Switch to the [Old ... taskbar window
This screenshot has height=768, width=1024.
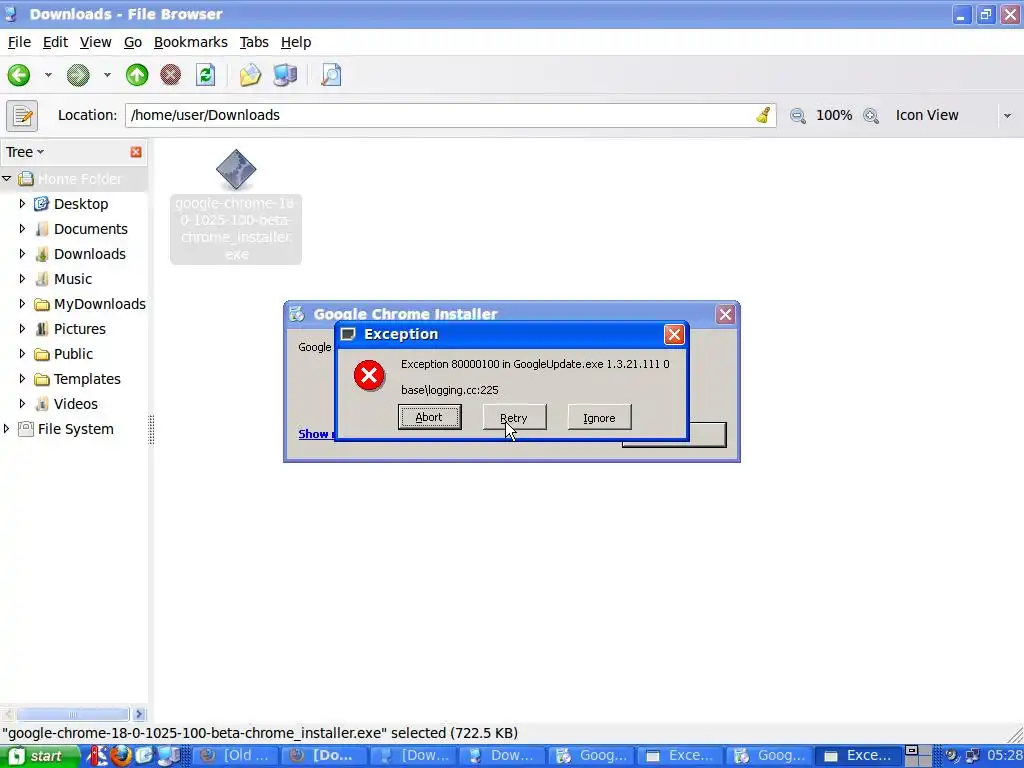tap(236, 756)
